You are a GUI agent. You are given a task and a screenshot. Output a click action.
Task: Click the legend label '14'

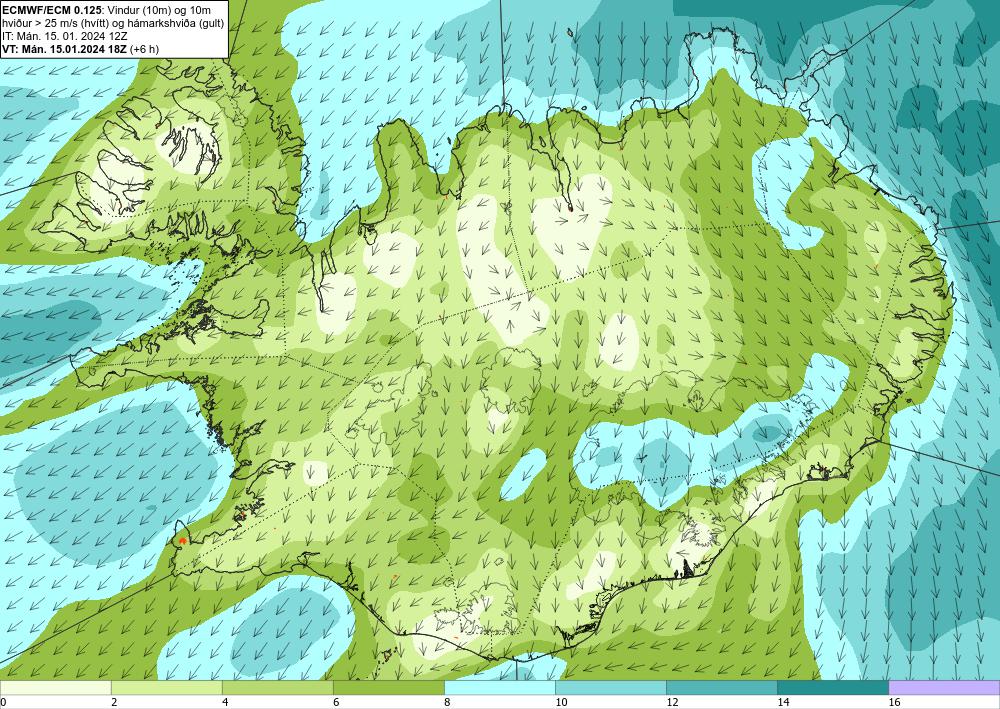click(x=783, y=702)
